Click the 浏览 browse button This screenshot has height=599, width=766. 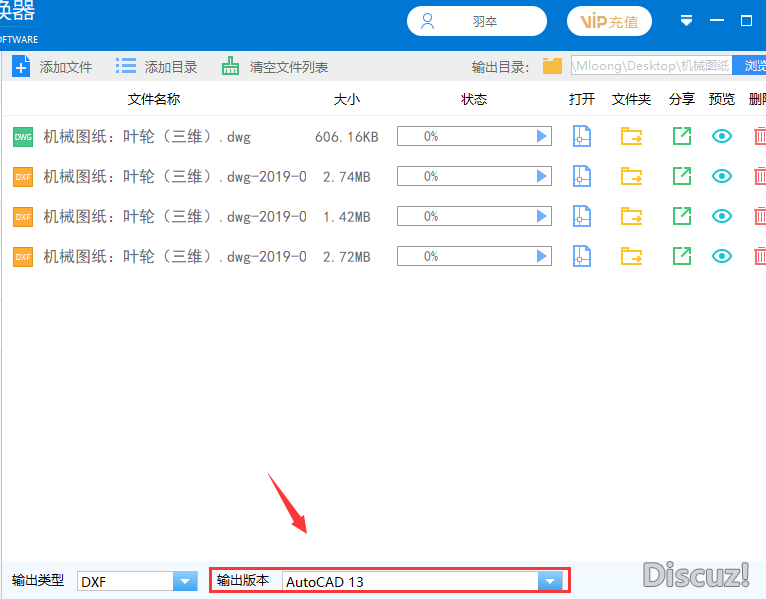(x=752, y=66)
